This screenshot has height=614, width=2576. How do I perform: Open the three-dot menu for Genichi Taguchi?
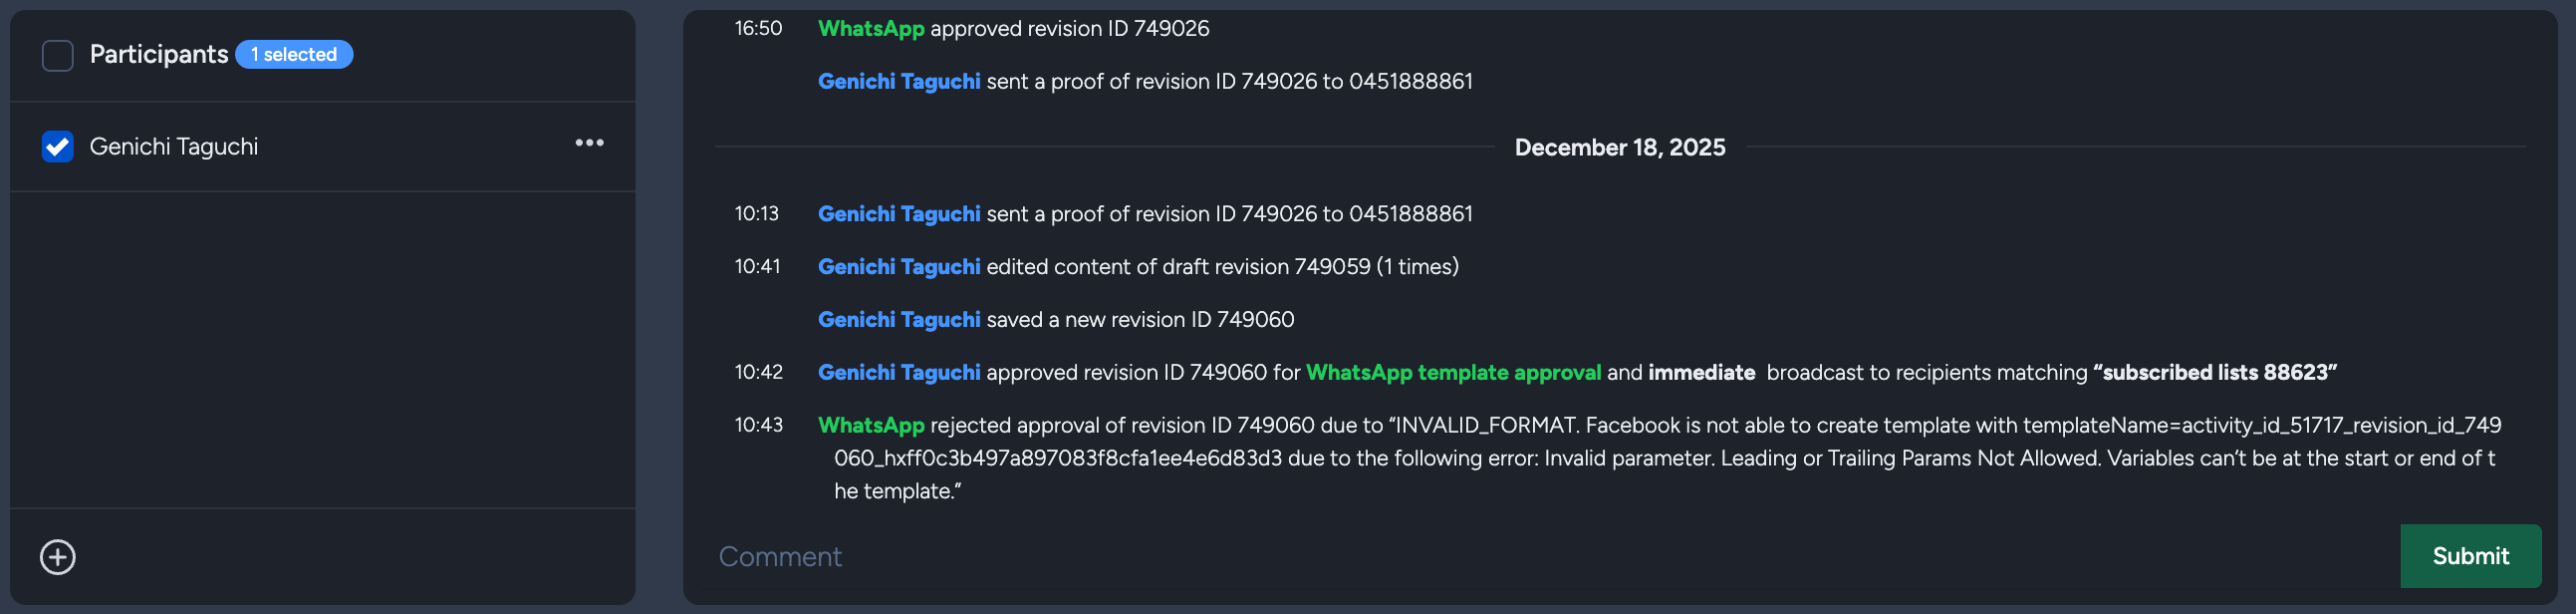click(589, 143)
